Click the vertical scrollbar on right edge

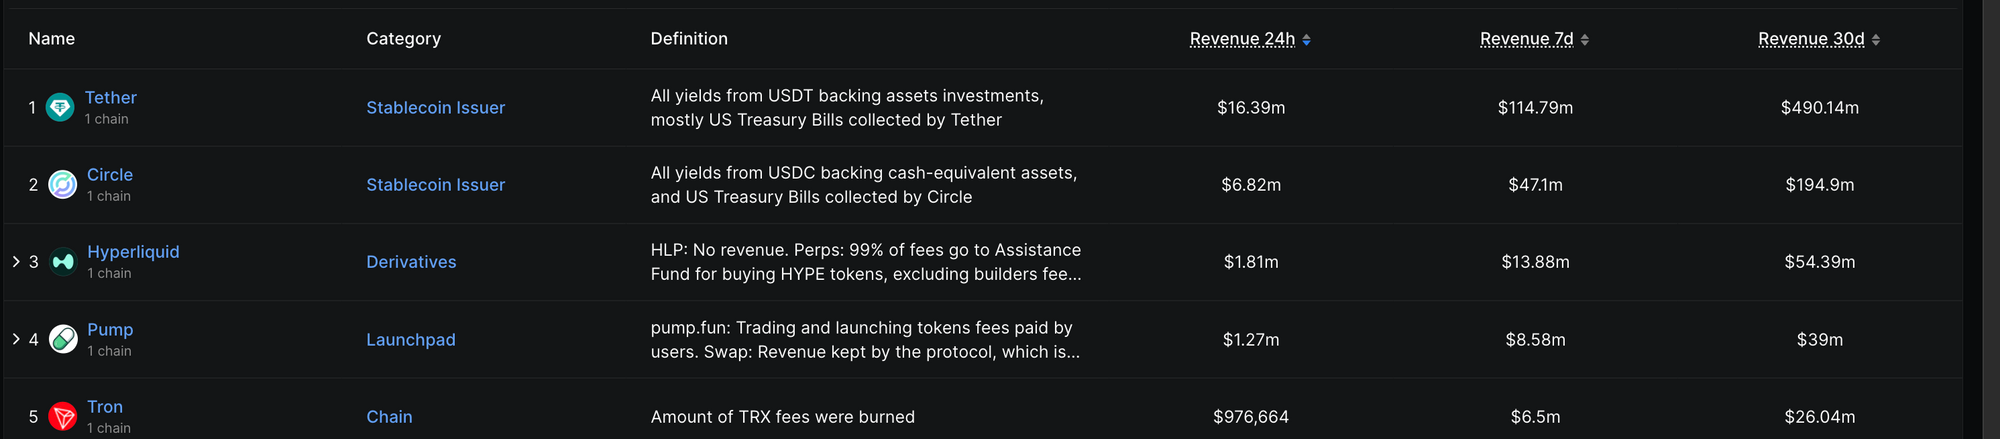point(1991,219)
